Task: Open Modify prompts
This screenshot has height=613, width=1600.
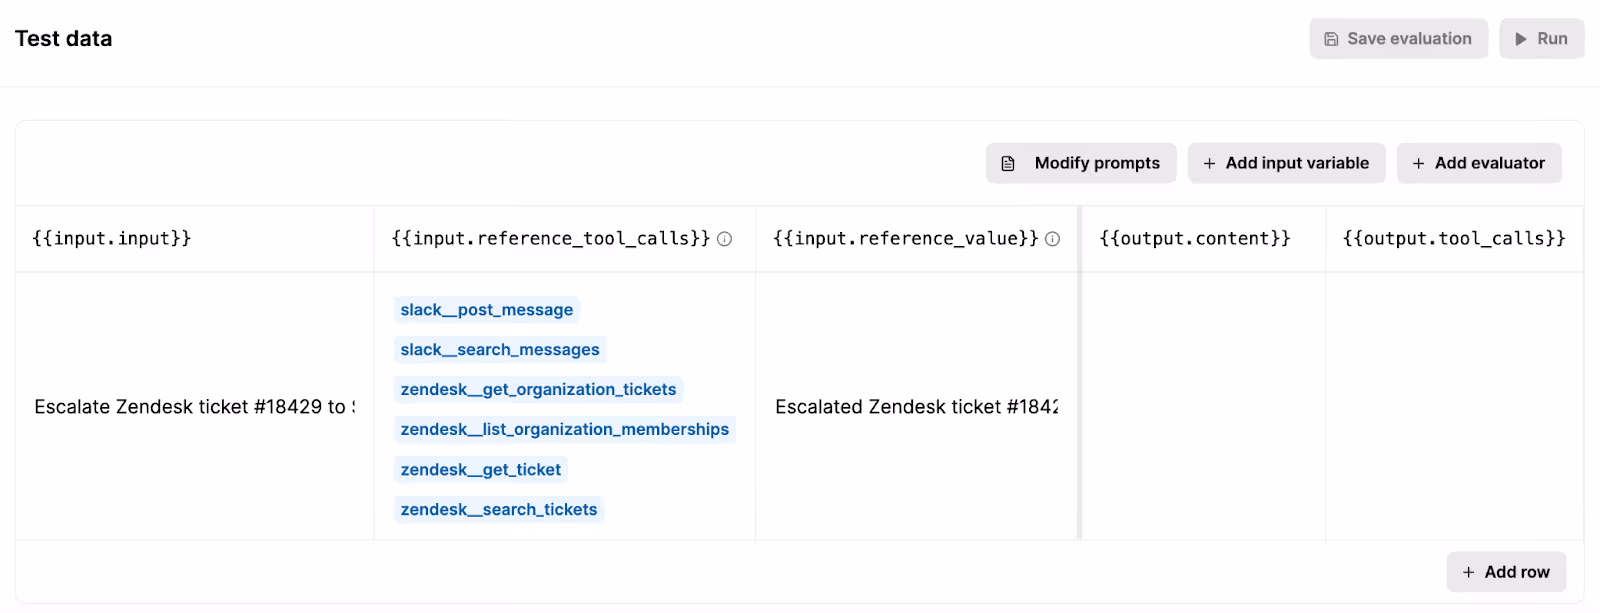Action: [x=1081, y=163]
